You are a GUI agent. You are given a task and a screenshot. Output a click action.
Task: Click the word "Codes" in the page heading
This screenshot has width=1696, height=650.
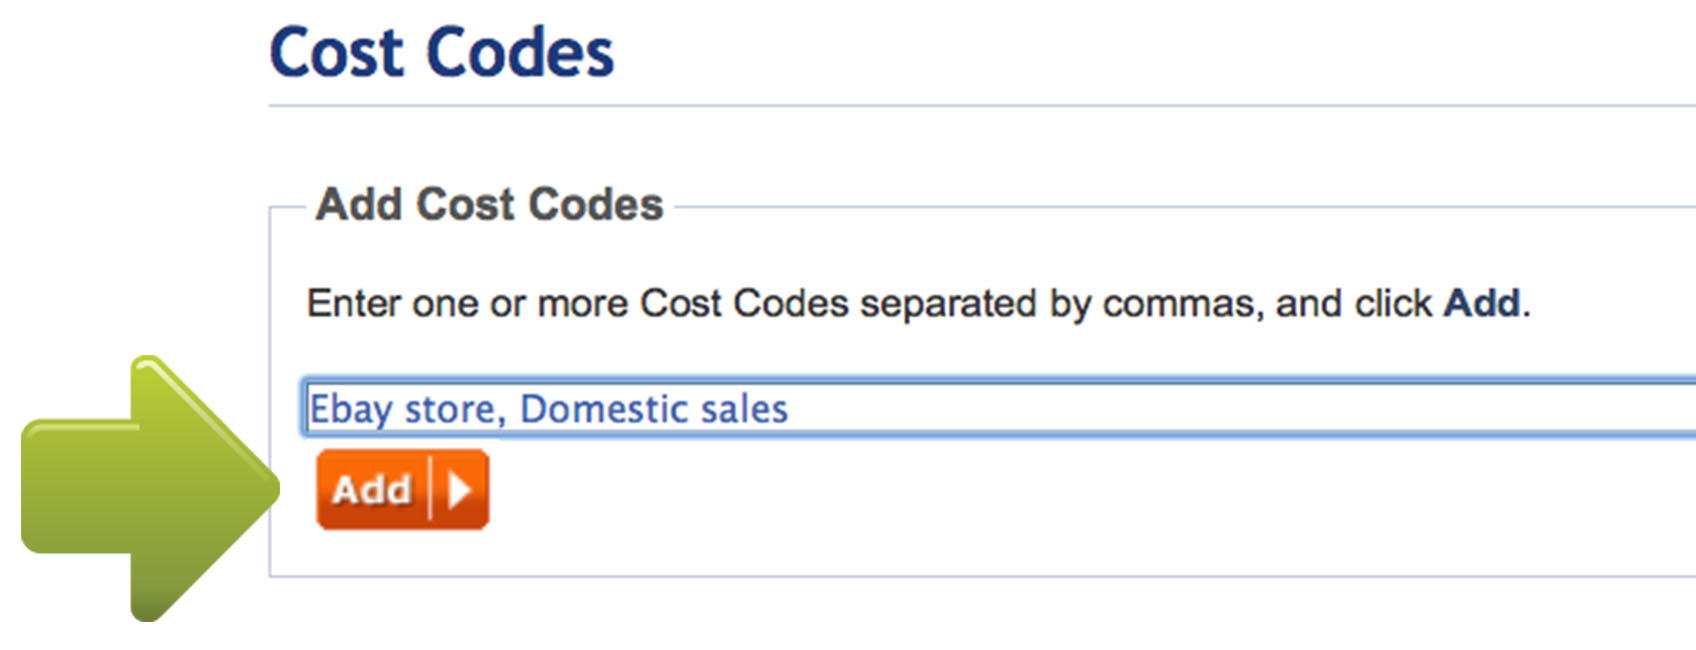click(520, 52)
